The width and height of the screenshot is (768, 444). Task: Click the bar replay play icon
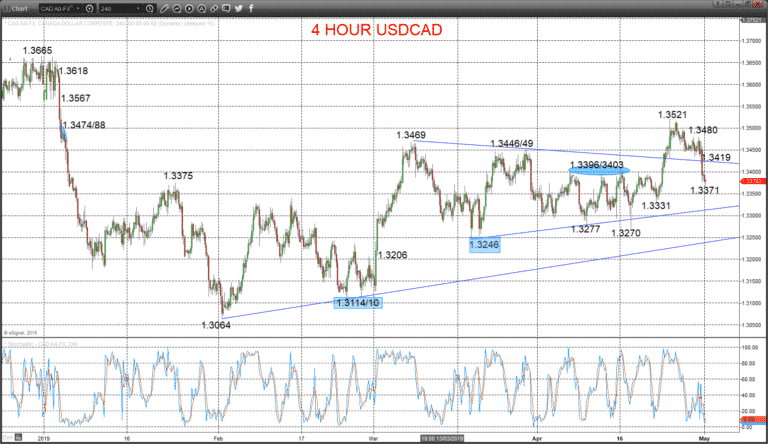(x=189, y=8)
